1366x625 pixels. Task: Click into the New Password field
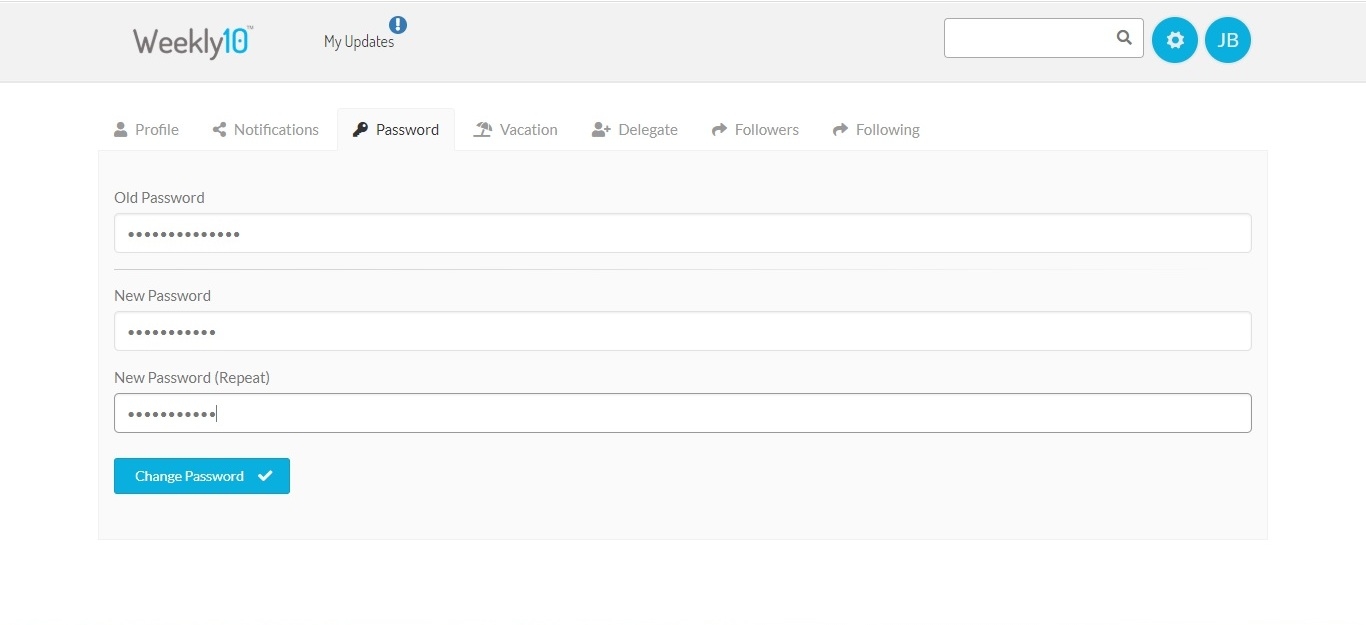[x=682, y=331]
